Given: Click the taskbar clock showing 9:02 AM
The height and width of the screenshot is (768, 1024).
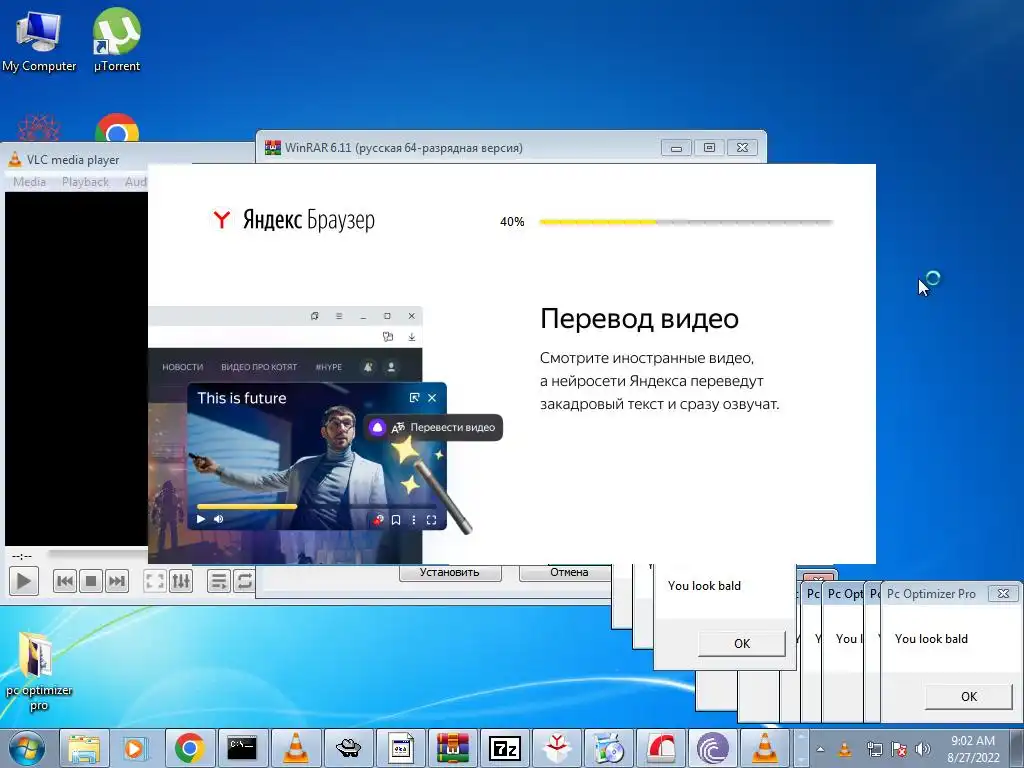Looking at the screenshot, I should click(x=973, y=749).
